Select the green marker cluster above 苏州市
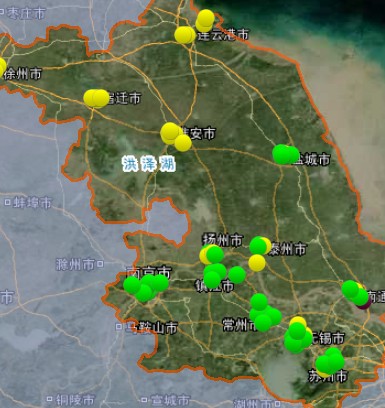Viewport: 385px width, 408px height. click(x=330, y=362)
